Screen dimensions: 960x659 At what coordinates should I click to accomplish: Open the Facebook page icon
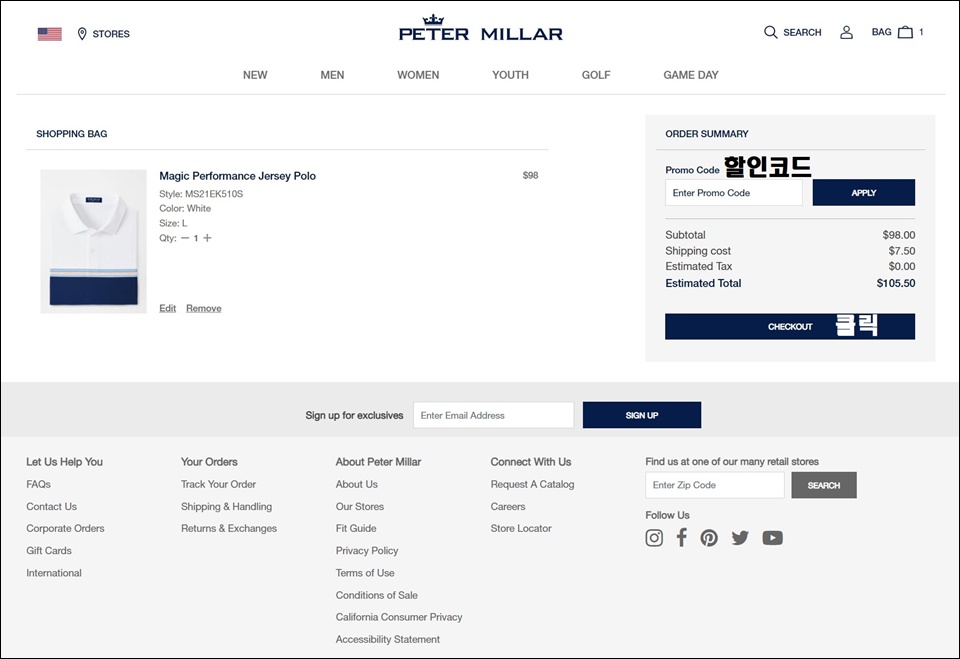[681, 537]
